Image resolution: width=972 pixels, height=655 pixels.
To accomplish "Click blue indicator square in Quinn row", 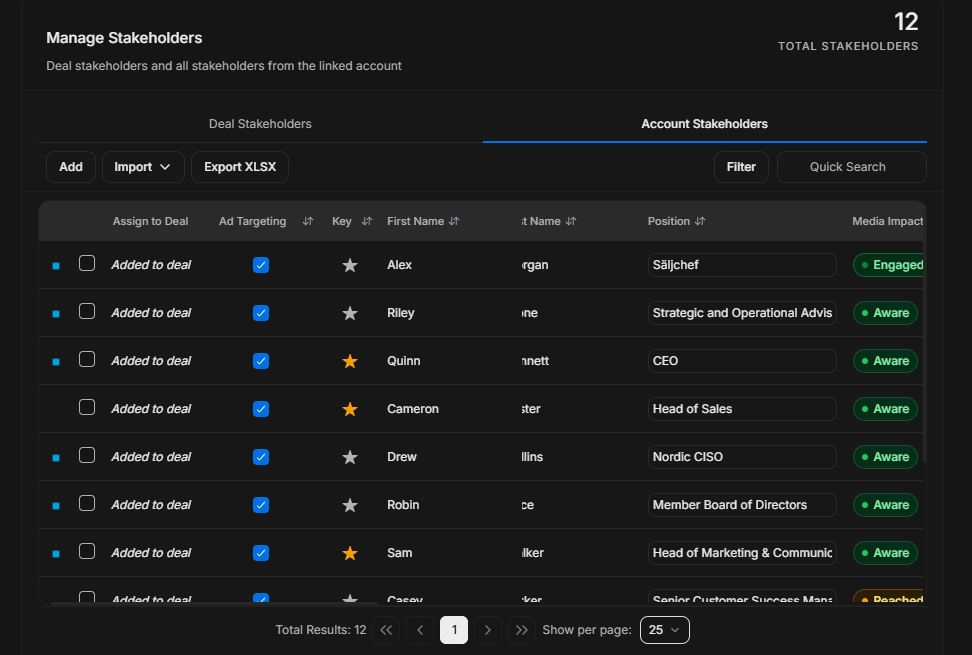I will point(56,362).
